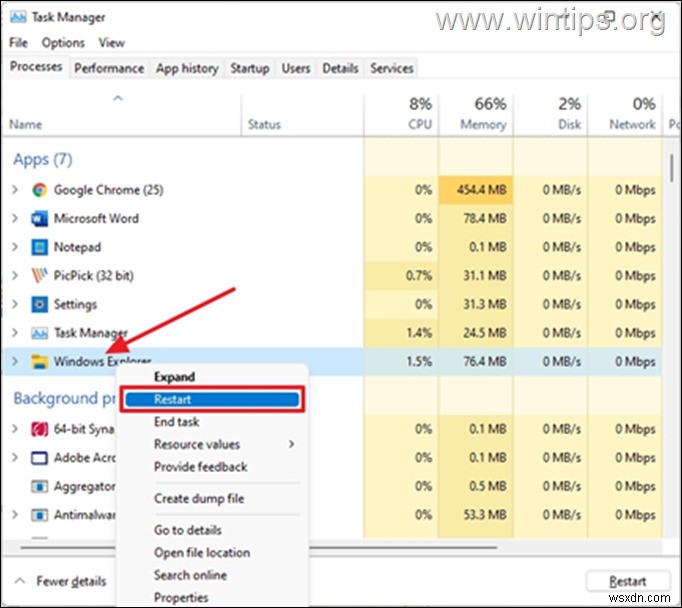
Task: Collapse view with Fewer details chevron
Action: click(20, 581)
